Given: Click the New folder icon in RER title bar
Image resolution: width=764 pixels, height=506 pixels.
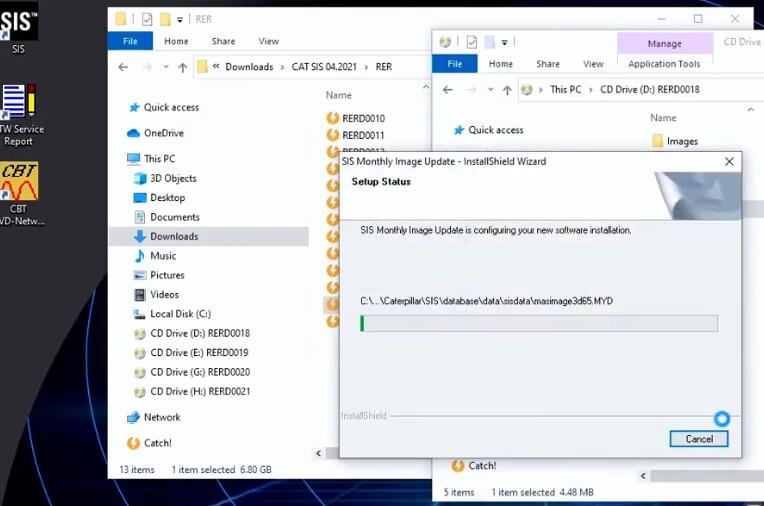Looking at the screenshot, I should [165, 19].
